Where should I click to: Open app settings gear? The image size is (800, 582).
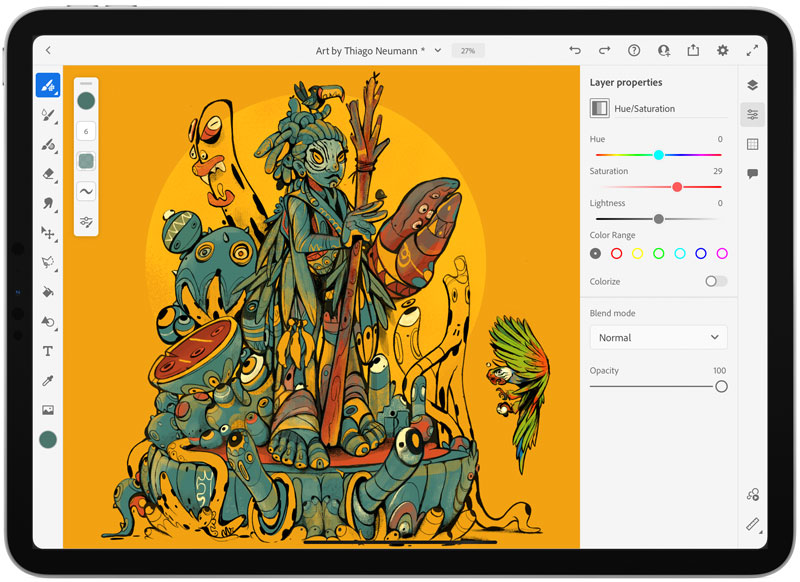point(722,50)
